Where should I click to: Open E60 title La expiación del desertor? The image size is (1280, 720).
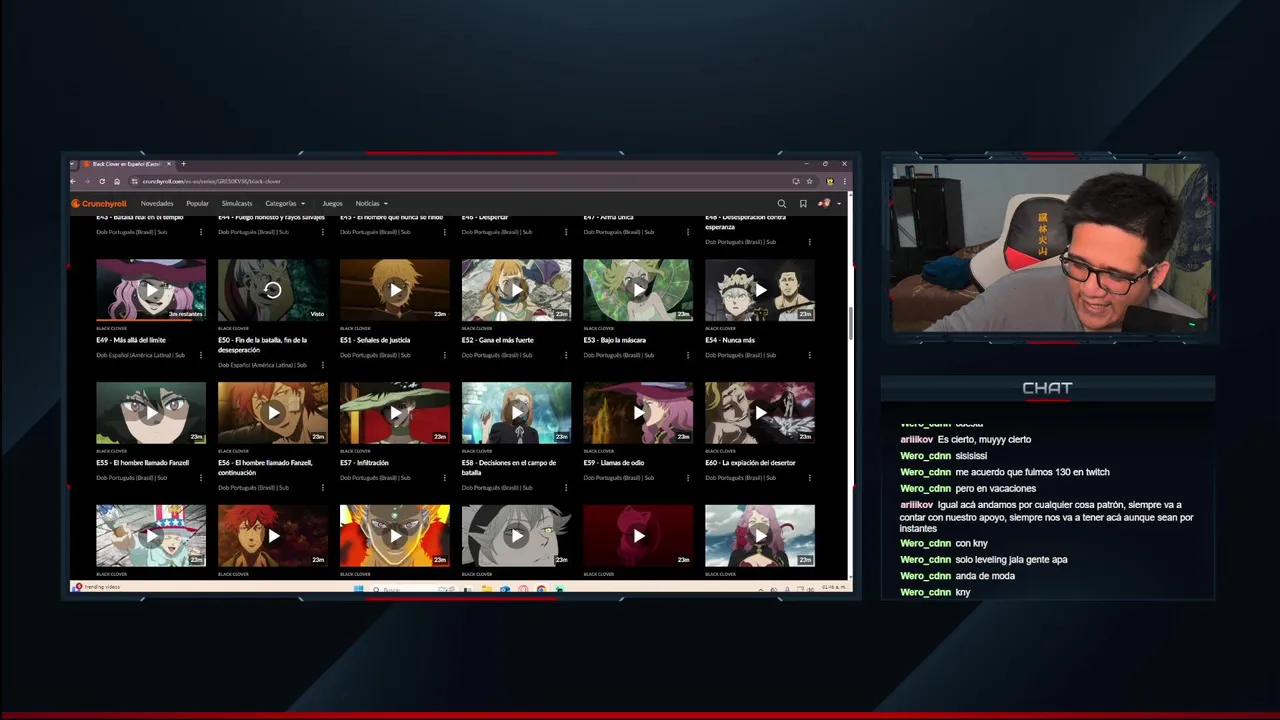click(x=751, y=463)
